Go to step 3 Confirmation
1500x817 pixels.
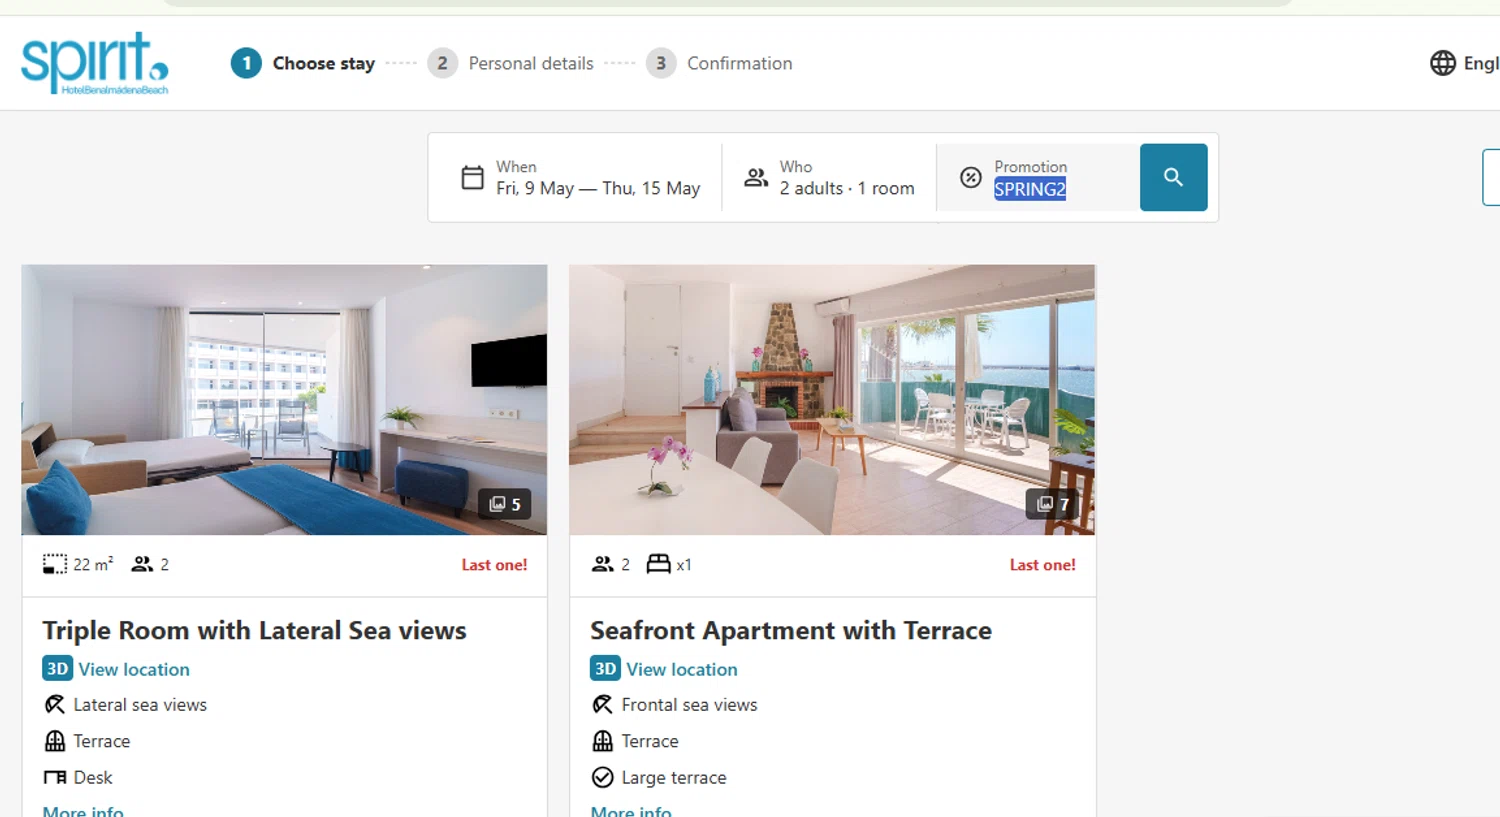click(x=719, y=63)
